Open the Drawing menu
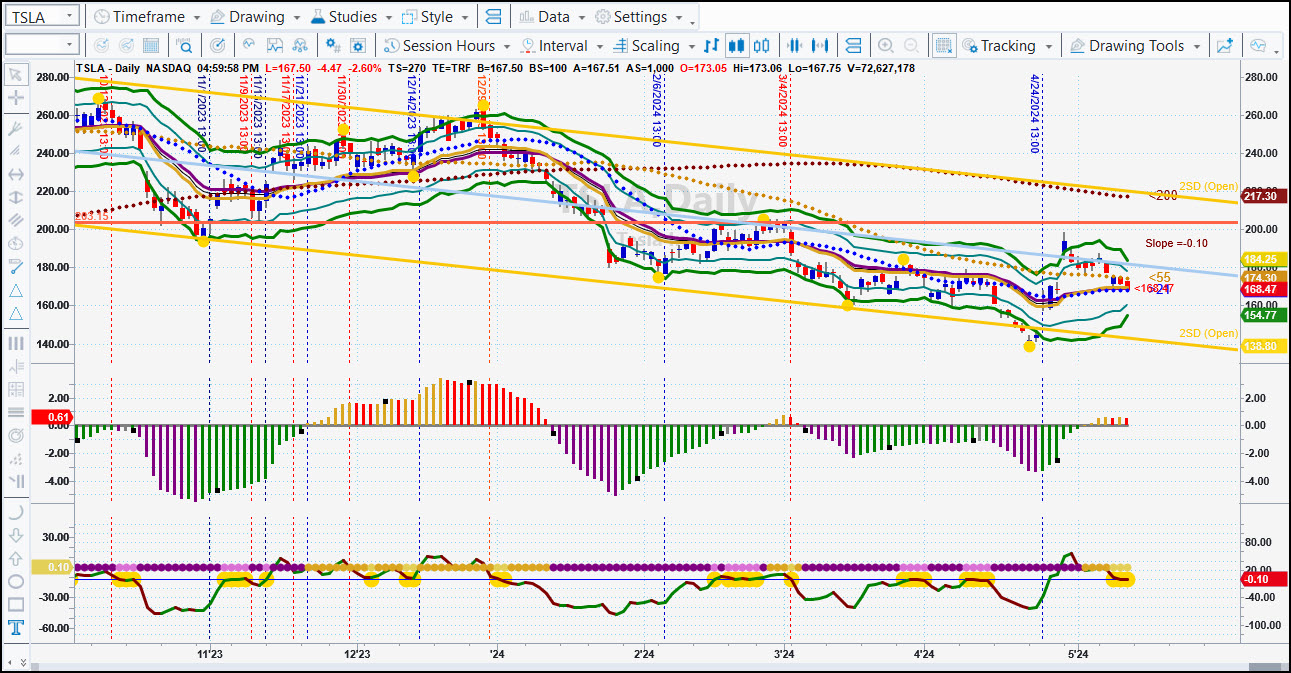 pyautogui.click(x=256, y=17)
